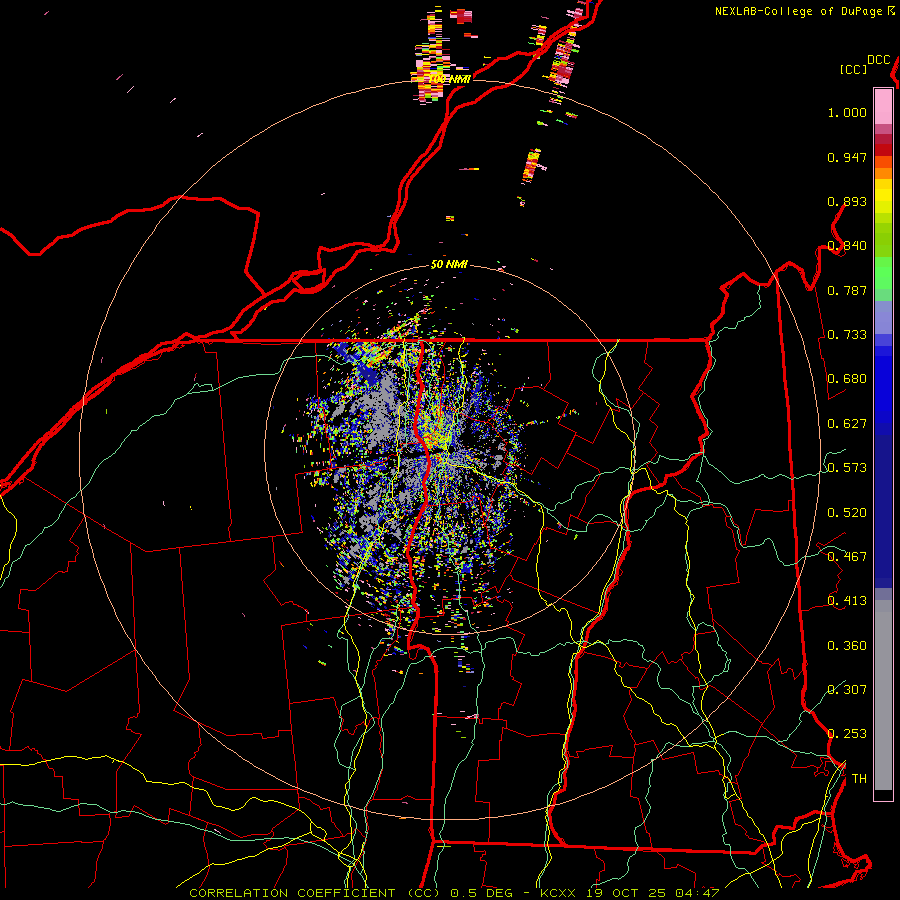900x900 pixels.
Task: Click the 50 NMI range ring label
Action: 449,265
